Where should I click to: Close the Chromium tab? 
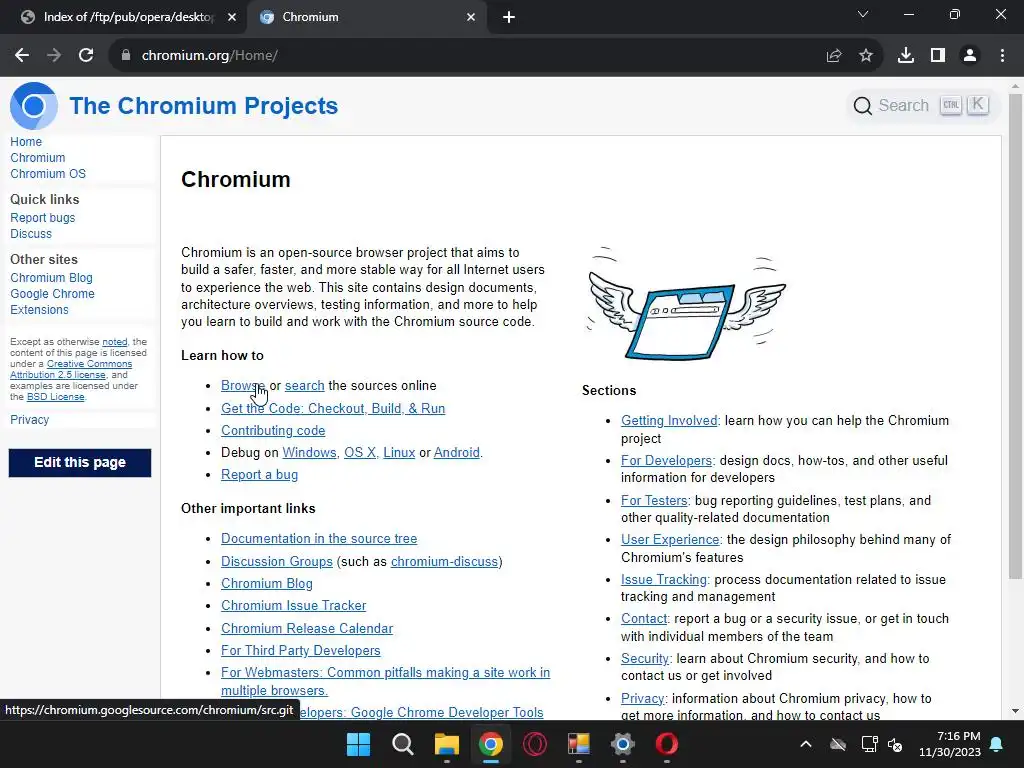click(471, 17)
